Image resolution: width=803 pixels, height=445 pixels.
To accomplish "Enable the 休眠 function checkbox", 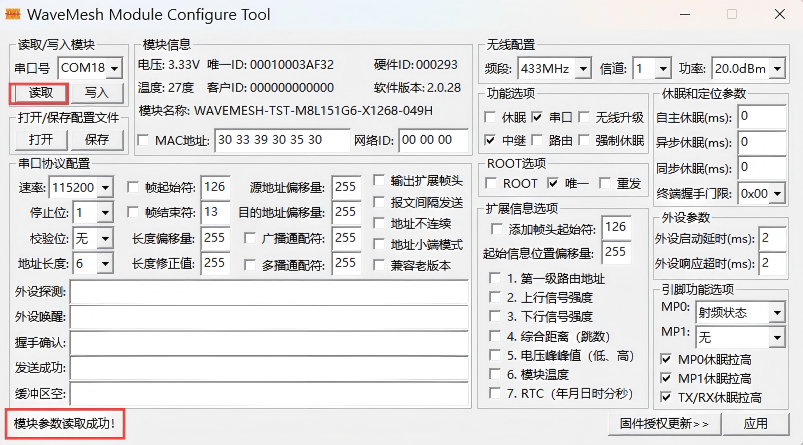I will 490,118.
